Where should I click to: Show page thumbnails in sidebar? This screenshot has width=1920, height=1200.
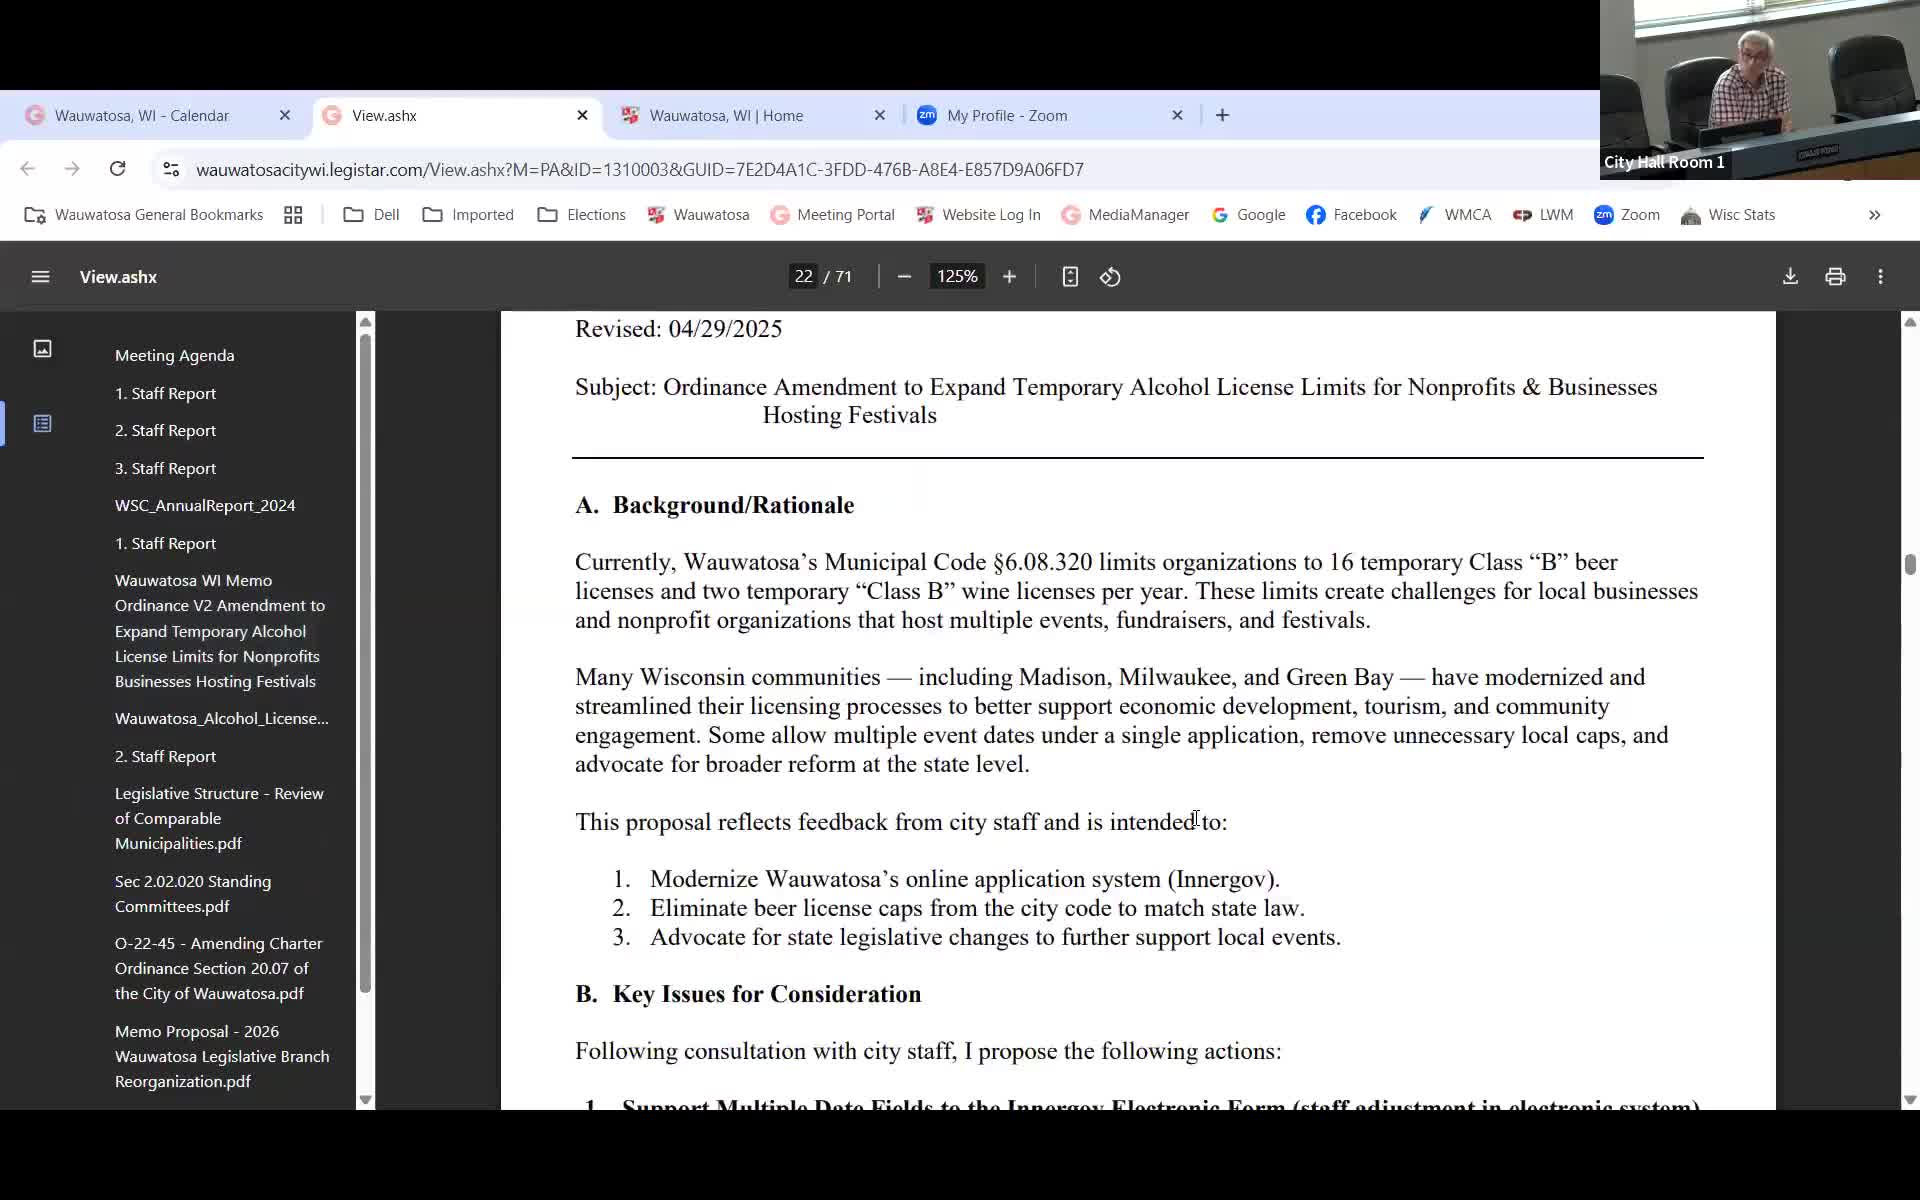click(x=42, y=349)
